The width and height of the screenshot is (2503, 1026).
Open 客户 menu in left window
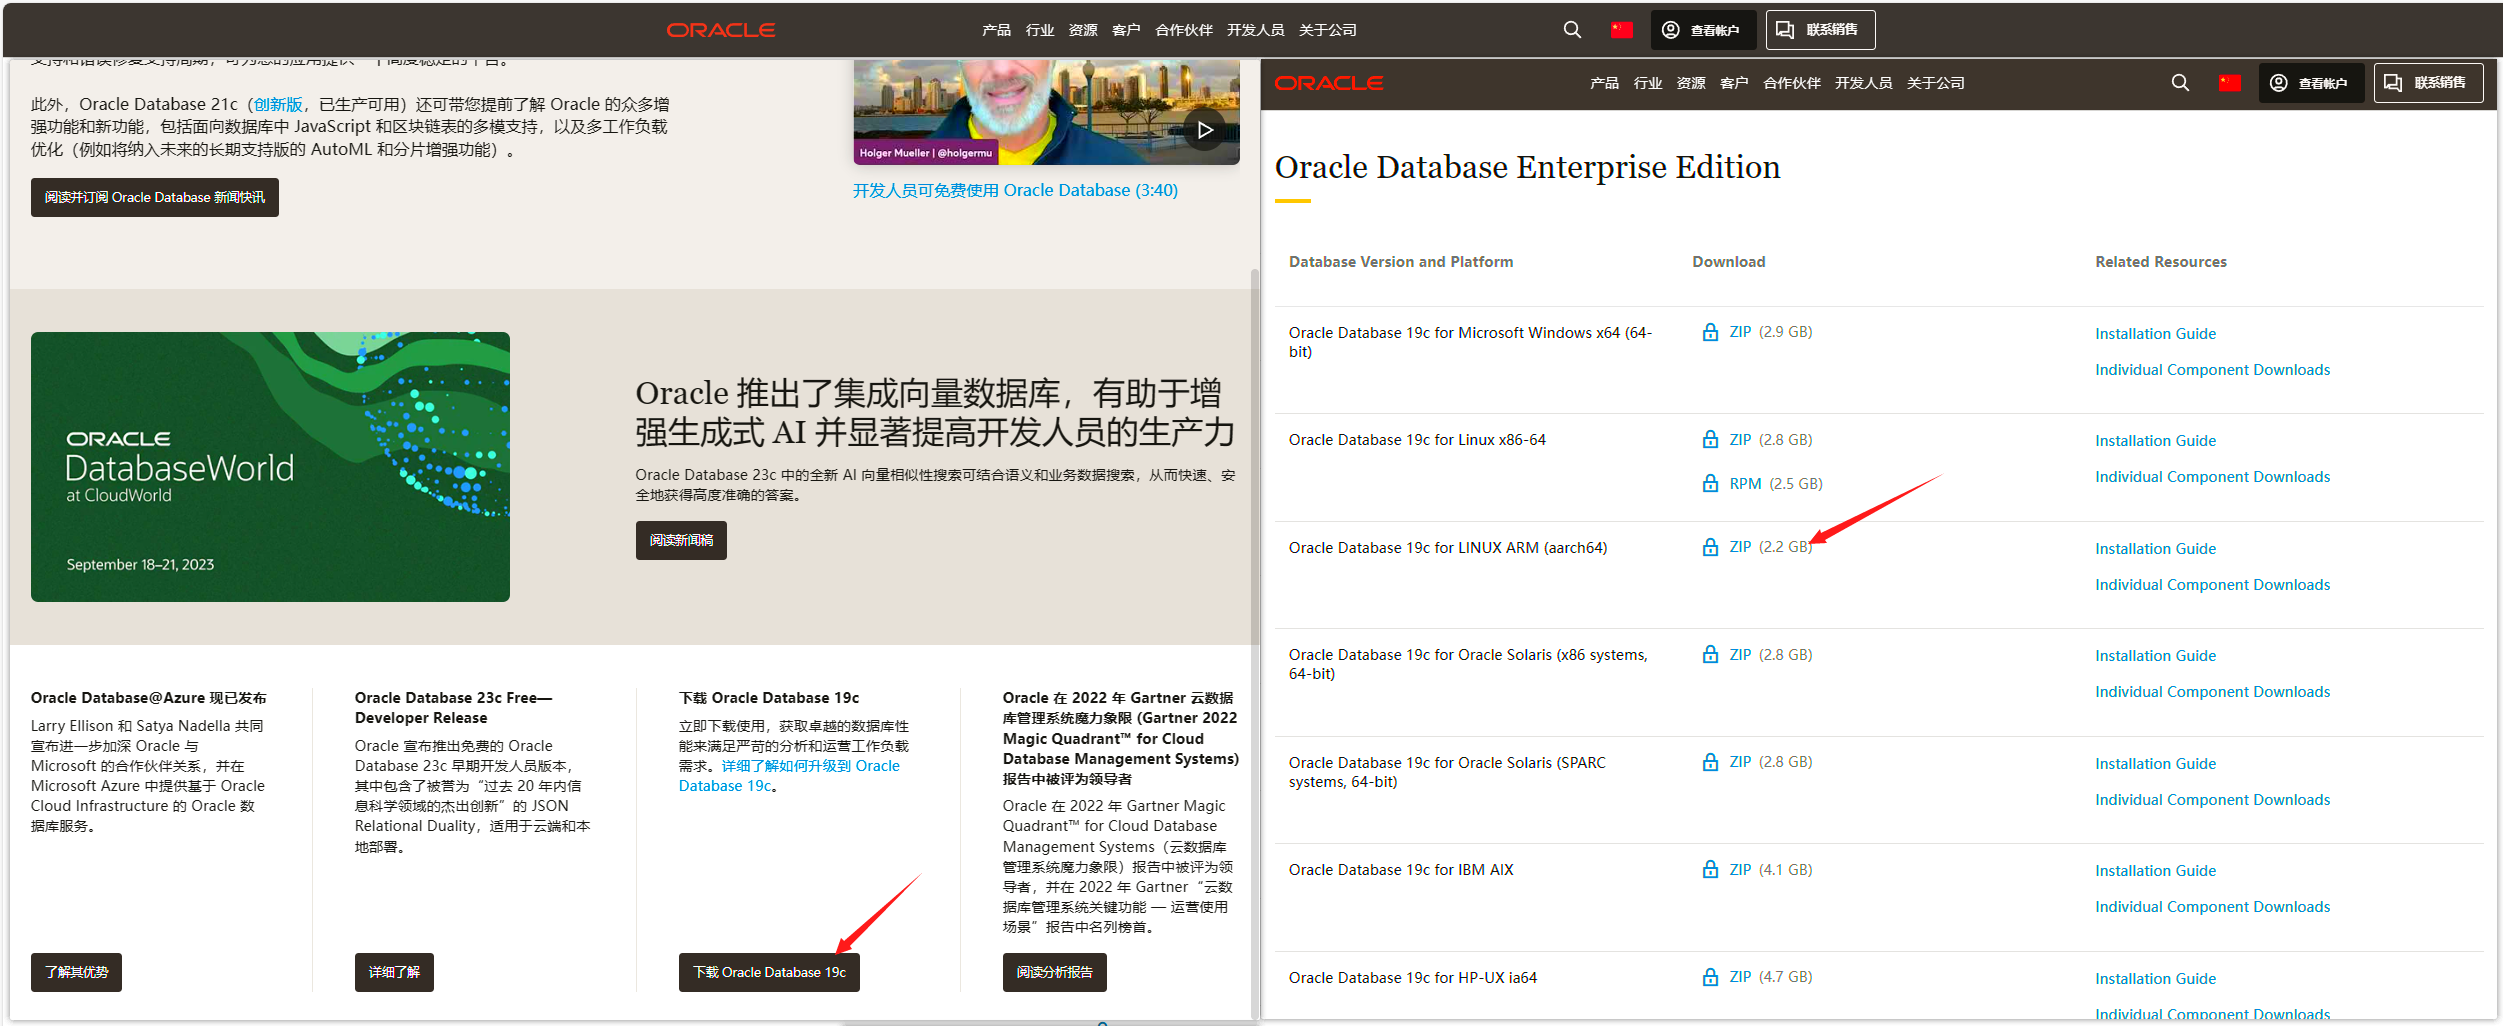[1126, 30]
